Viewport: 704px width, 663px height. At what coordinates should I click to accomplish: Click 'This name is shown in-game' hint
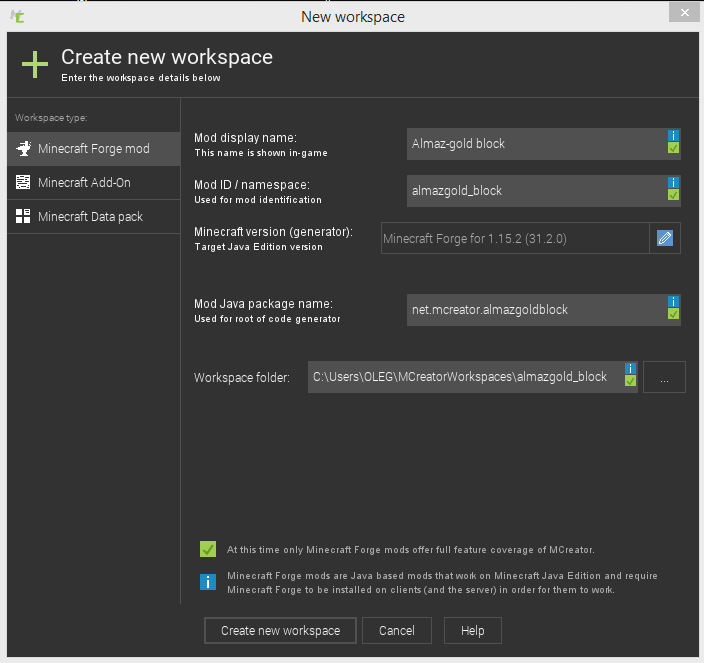pos(261,153)
